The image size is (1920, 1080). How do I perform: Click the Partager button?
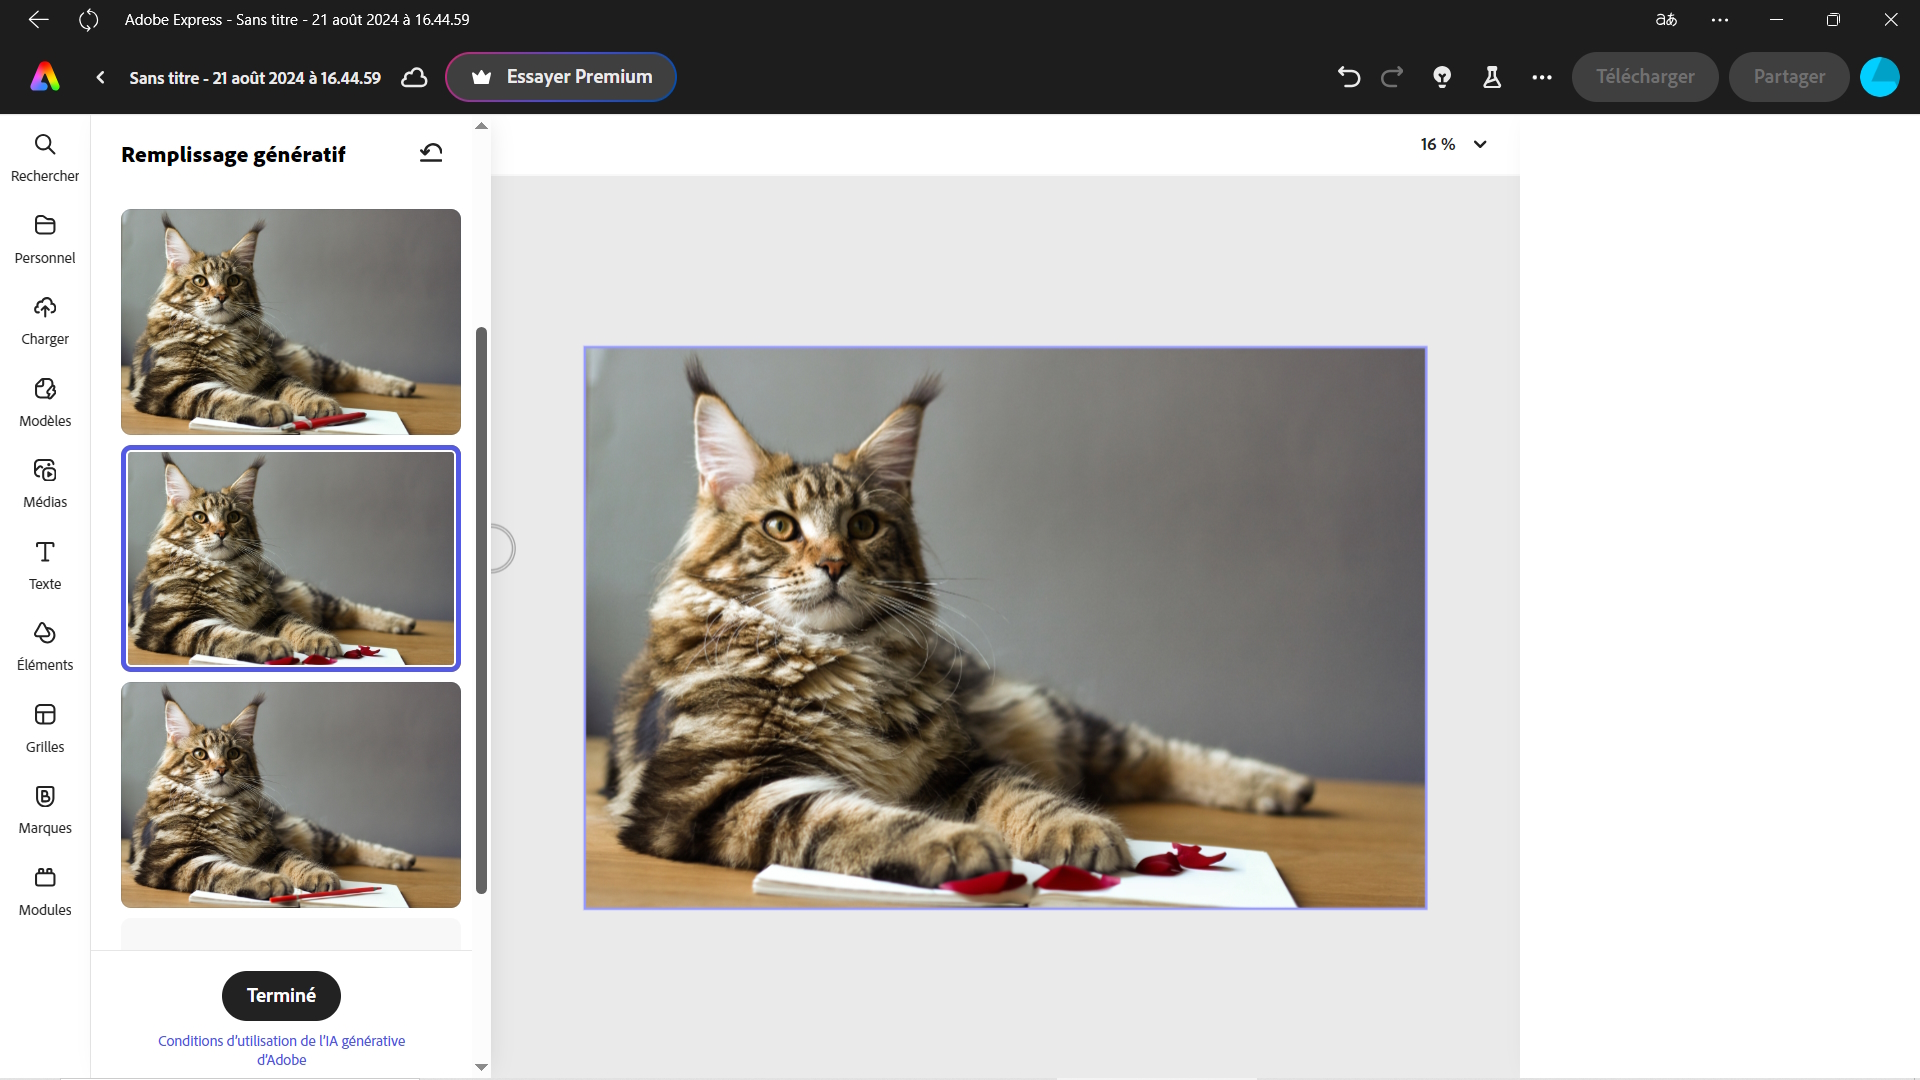(1789, 77)
